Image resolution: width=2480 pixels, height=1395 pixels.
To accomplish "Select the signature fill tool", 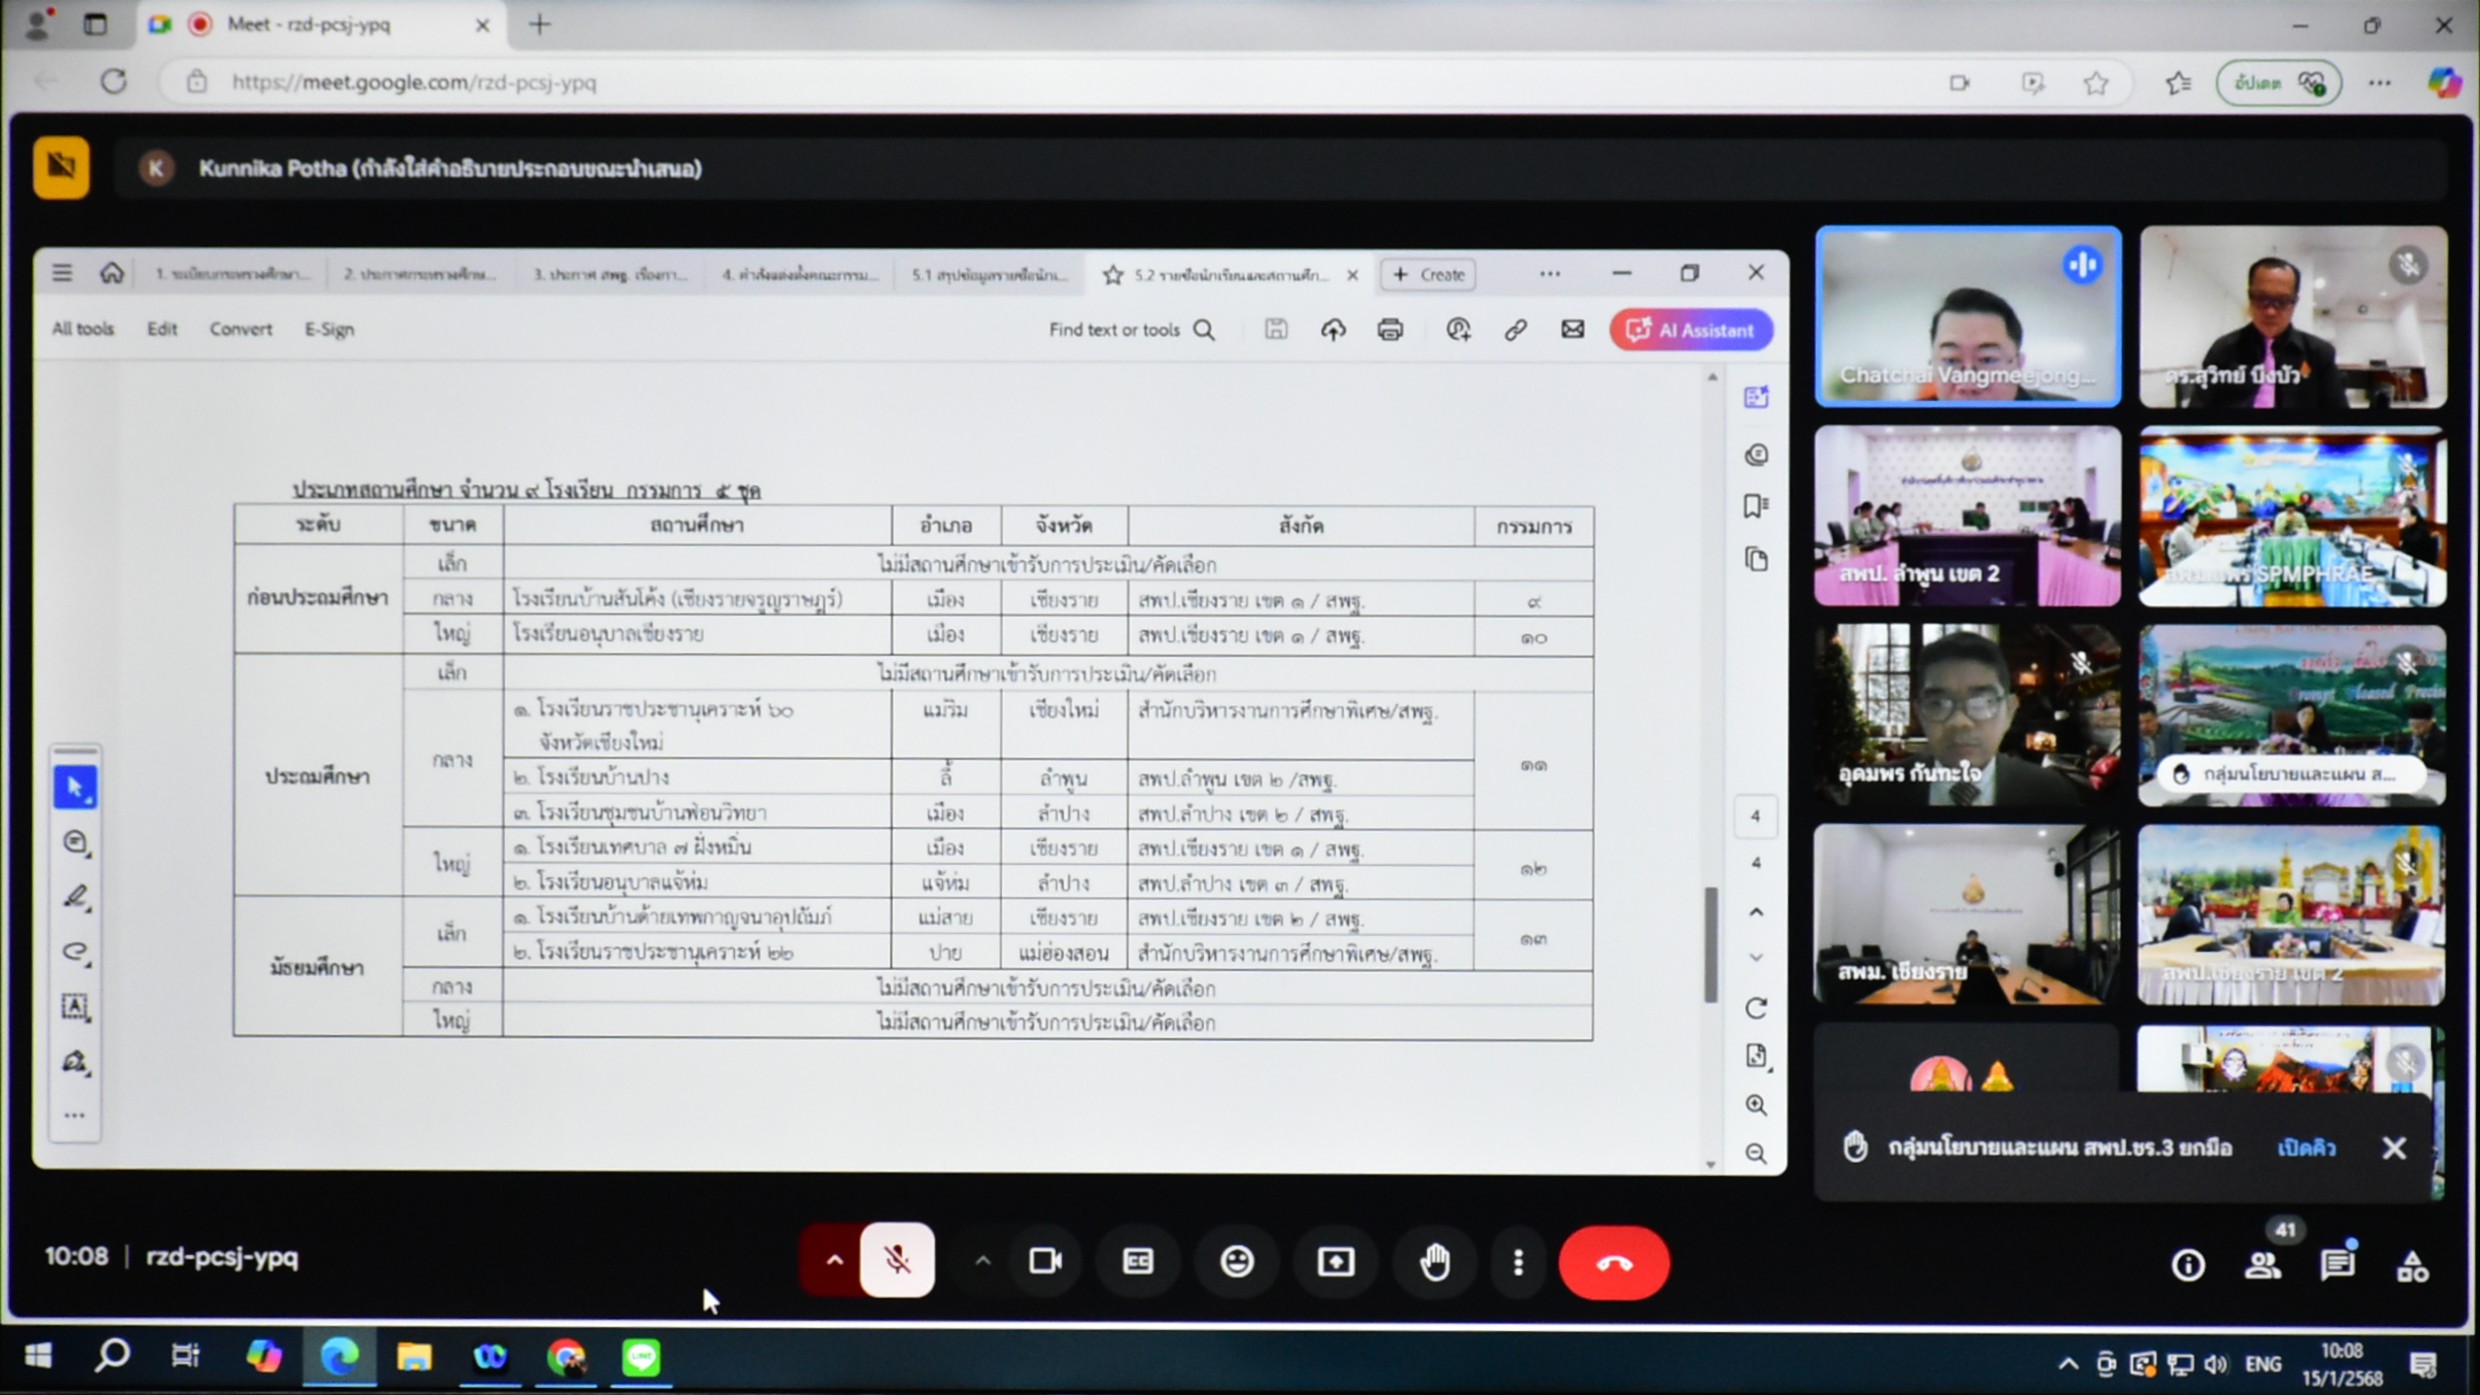I will [x=75, y=1061].
